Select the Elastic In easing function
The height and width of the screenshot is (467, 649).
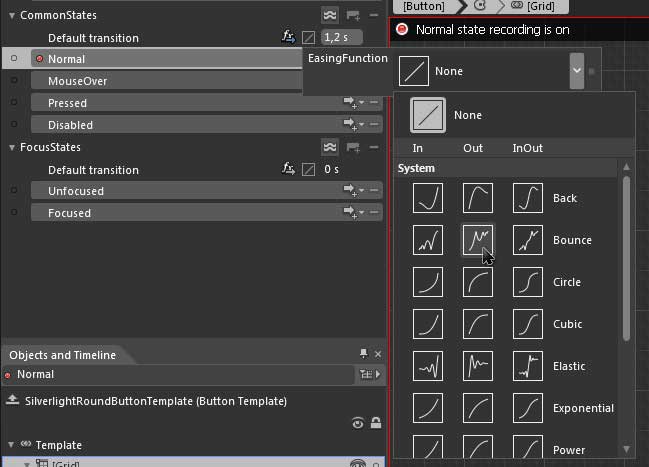click(x=428, y=366)
